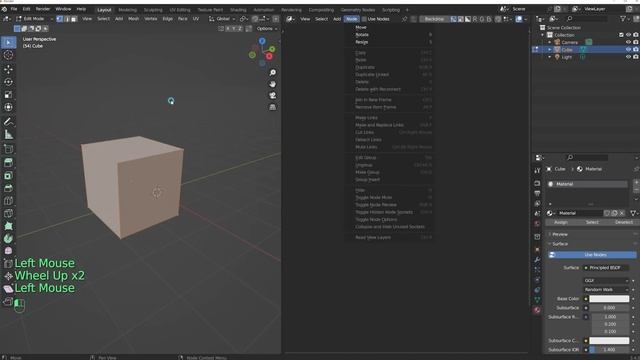Hide the Cube via its eye icon
640x360 pixels.
(x=628, y=49)
